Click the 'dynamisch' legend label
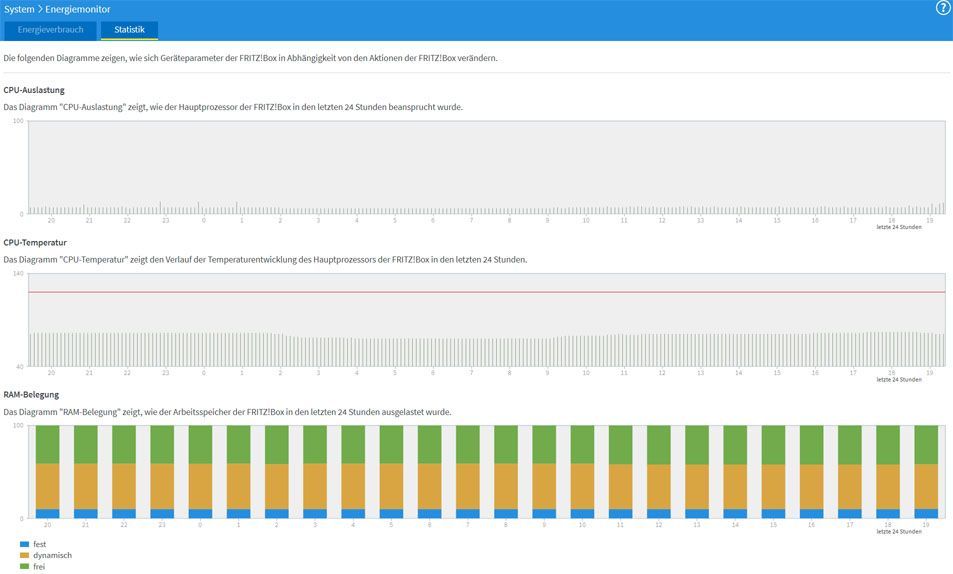This screenshot has height=574, width=953. tap(52, 555)
